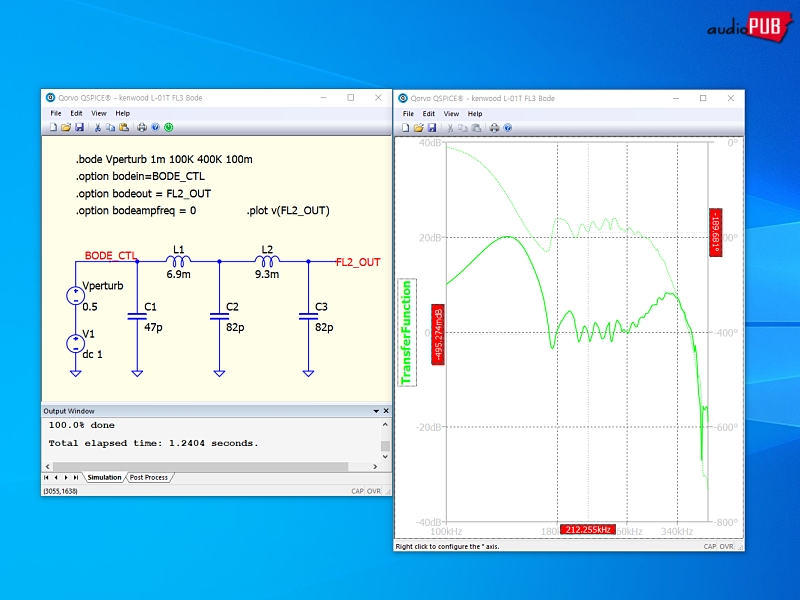
Task: Click the 9.3m inductance value
Action: point(267,274)
